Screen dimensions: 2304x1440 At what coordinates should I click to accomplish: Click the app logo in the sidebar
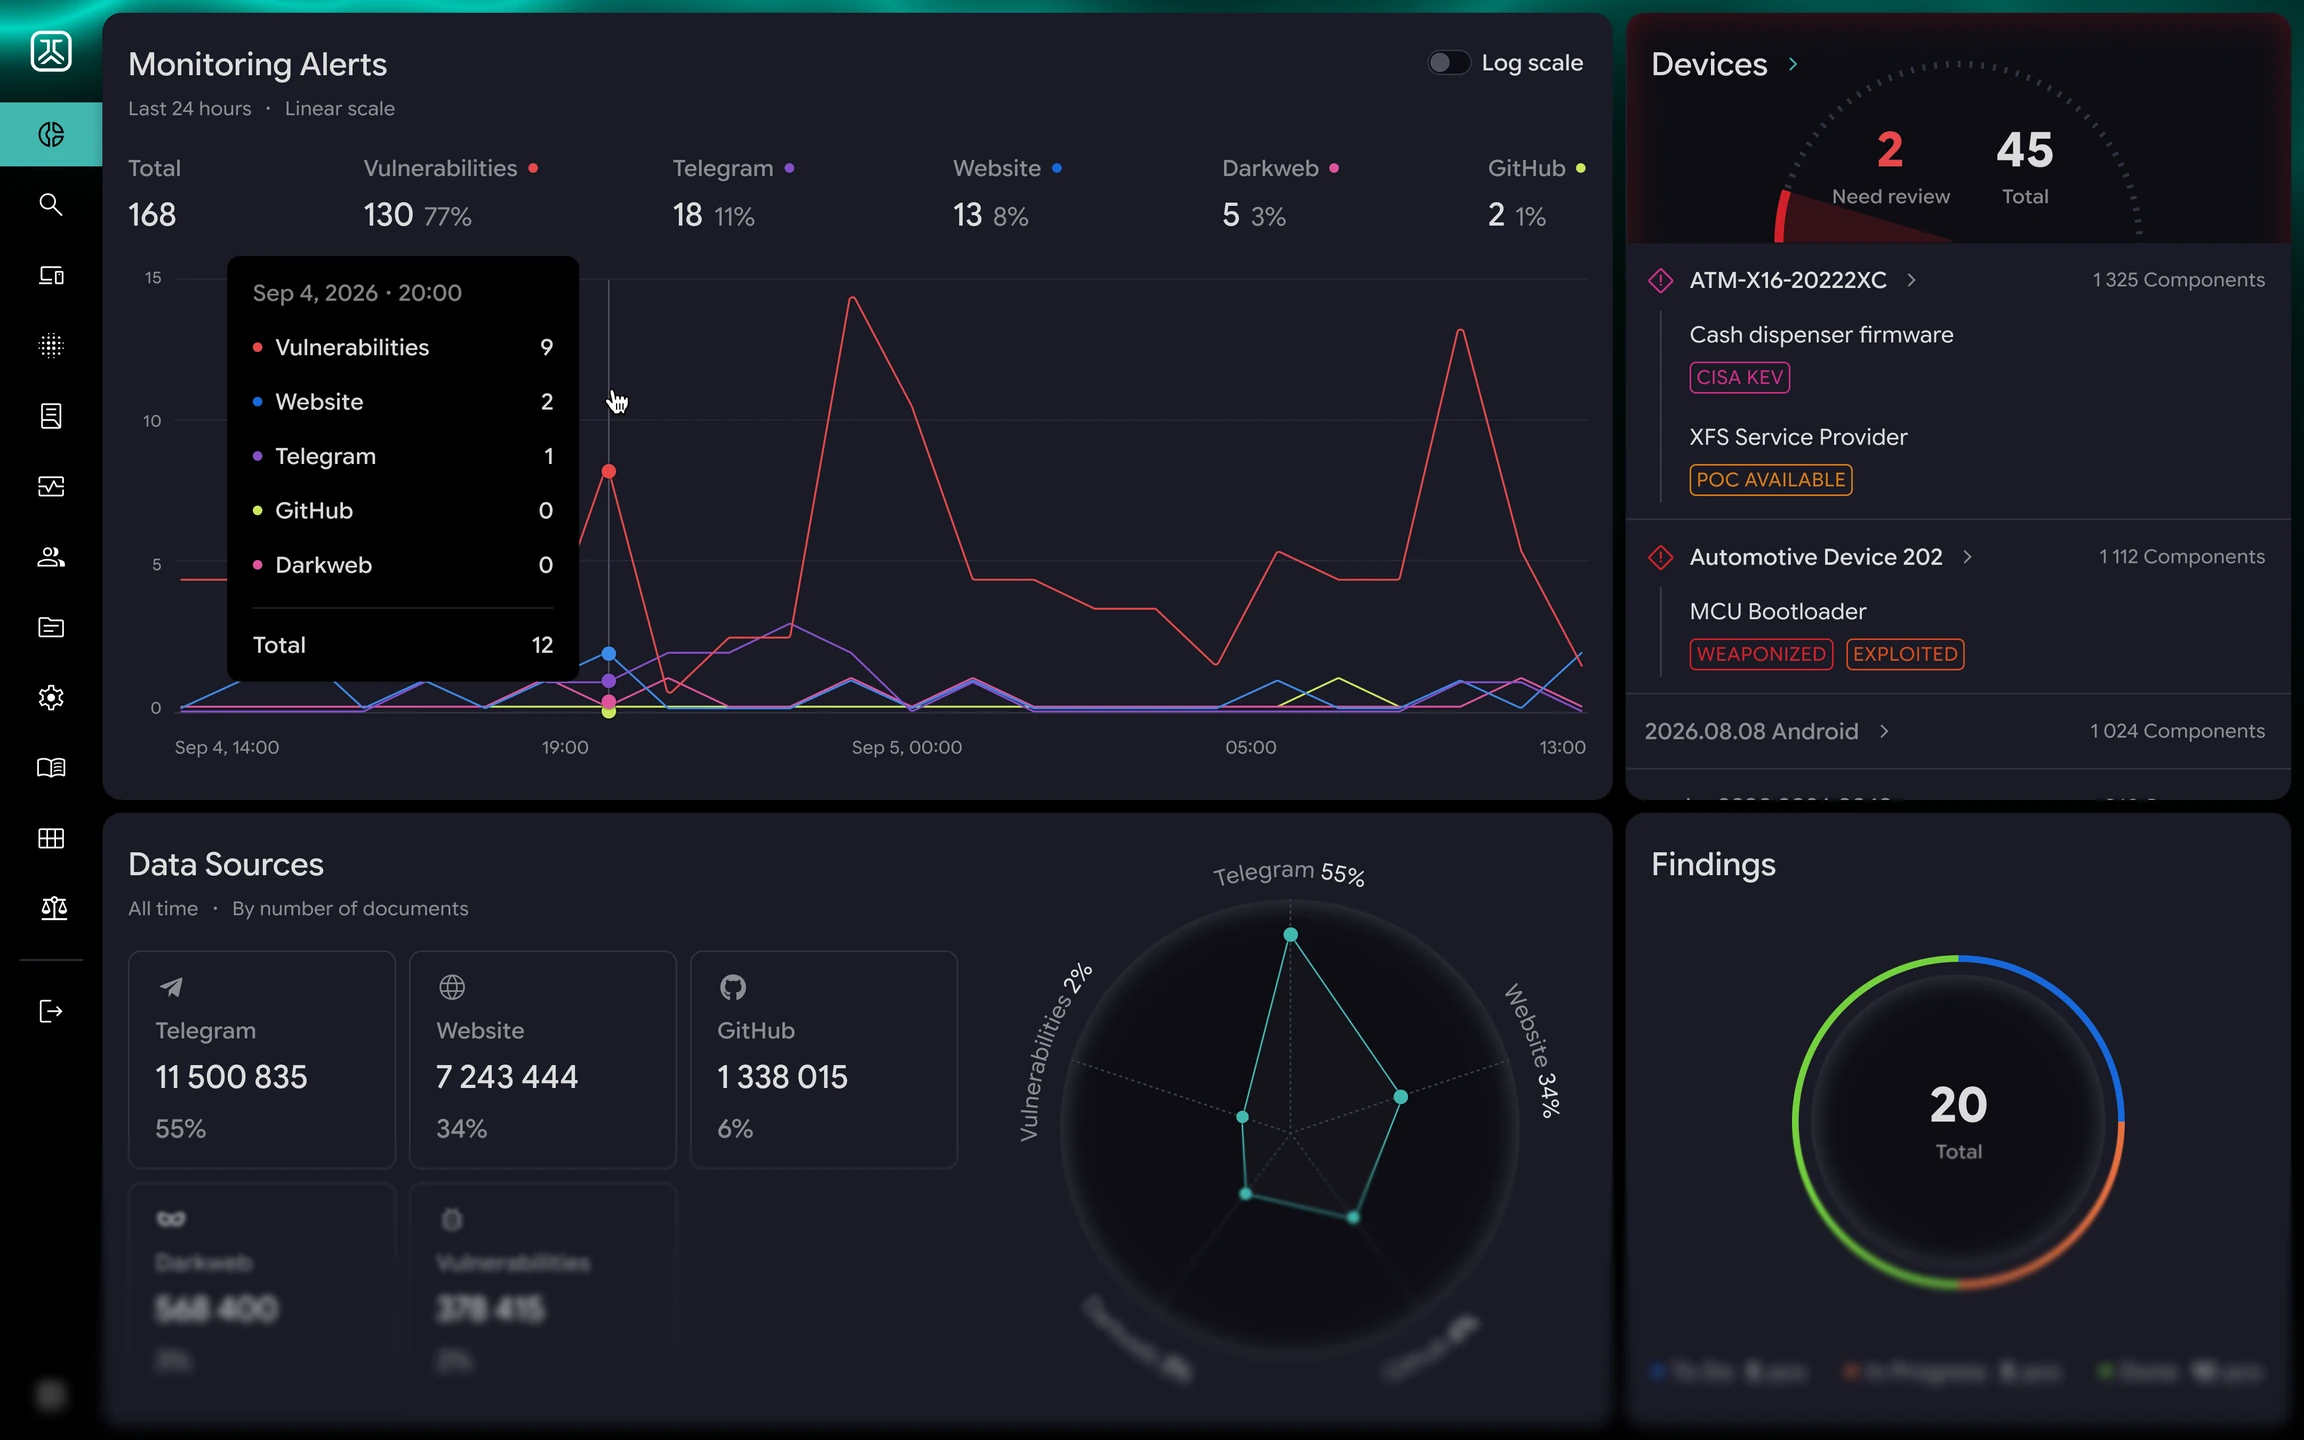[51, 51]
